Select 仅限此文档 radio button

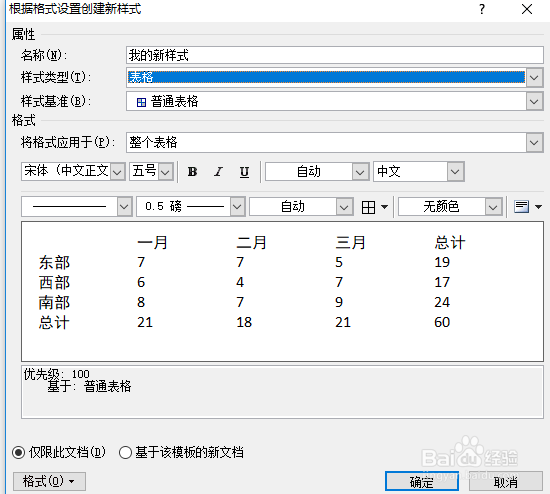pyautogui.click(x=19, y=453)
